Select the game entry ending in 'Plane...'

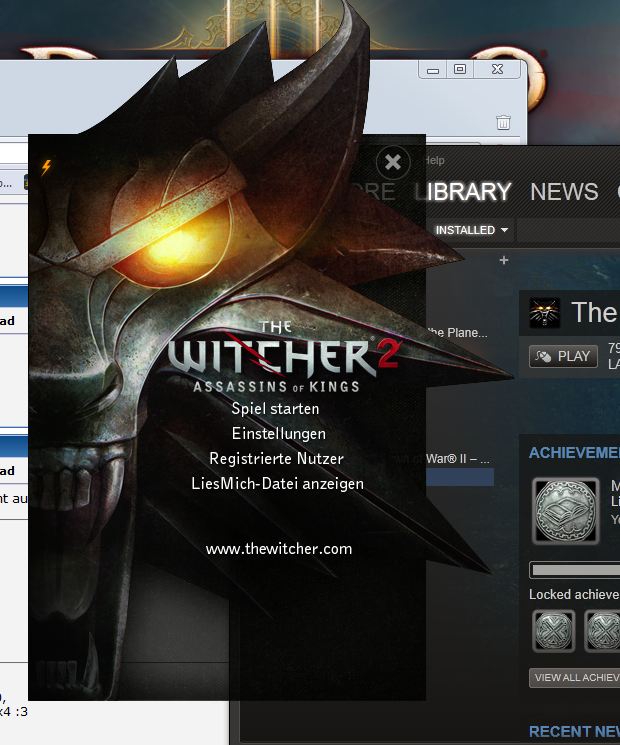[x=457, y=333]
